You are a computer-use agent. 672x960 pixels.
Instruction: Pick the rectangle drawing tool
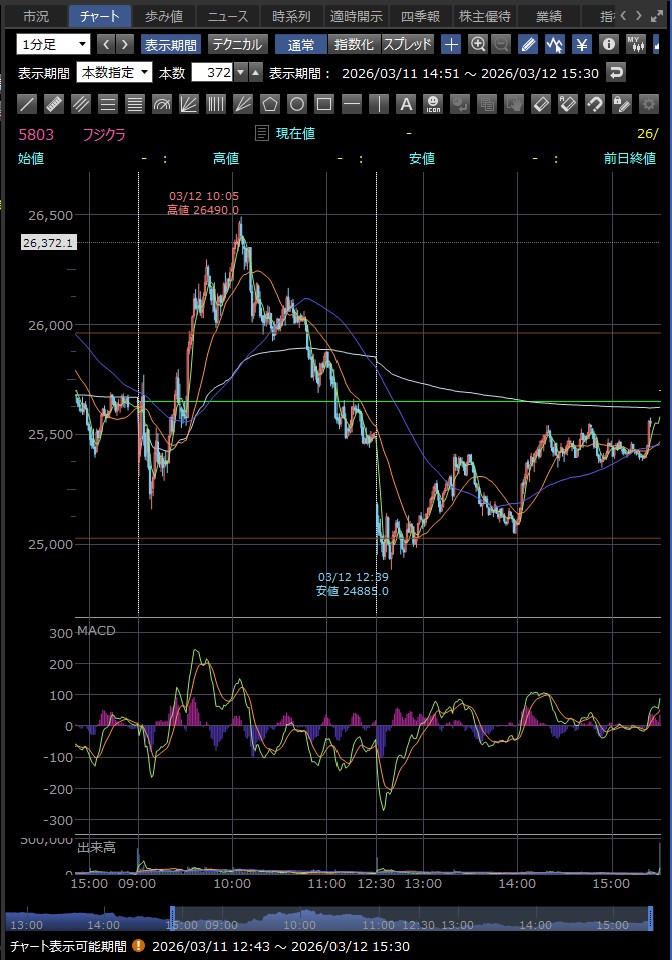click(323, 104)
